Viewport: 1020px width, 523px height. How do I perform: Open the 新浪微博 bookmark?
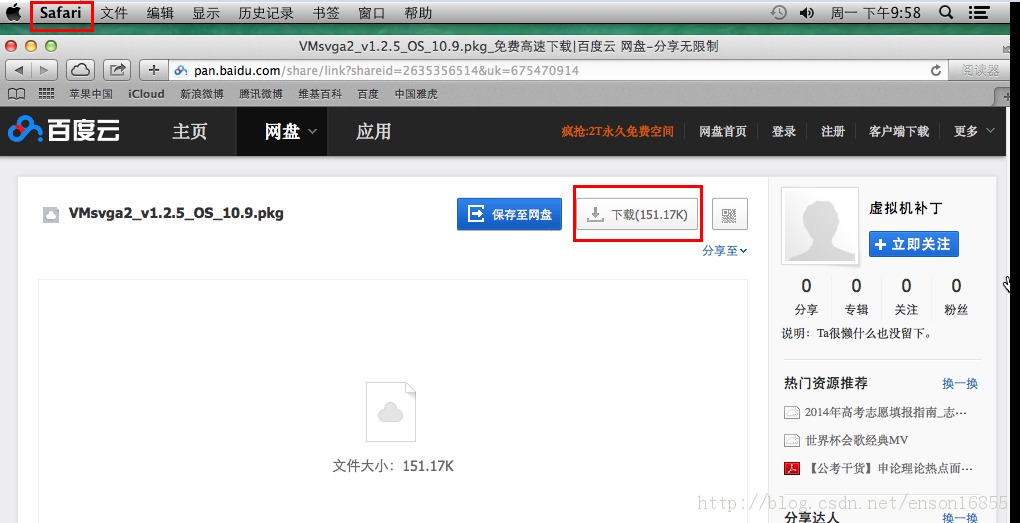click(202, 94)
